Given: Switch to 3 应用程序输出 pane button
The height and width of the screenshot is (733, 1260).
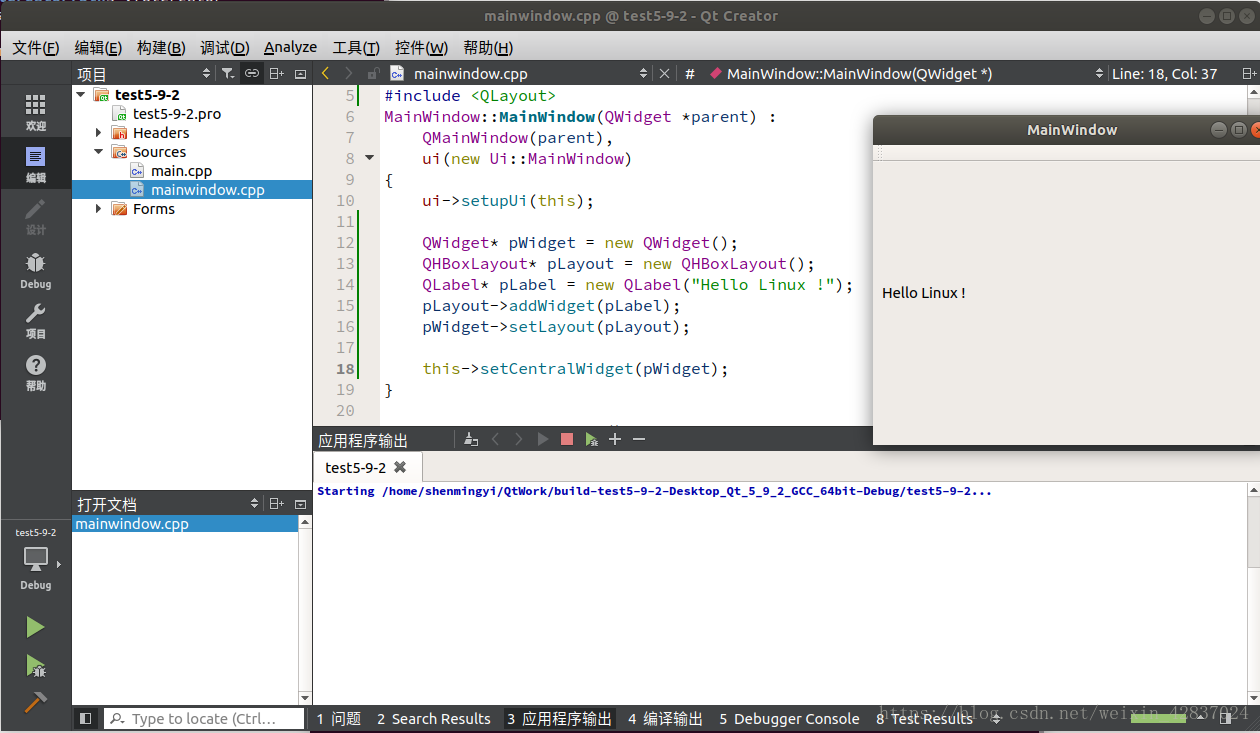Looking at the screenshot, I should point(559,718).
